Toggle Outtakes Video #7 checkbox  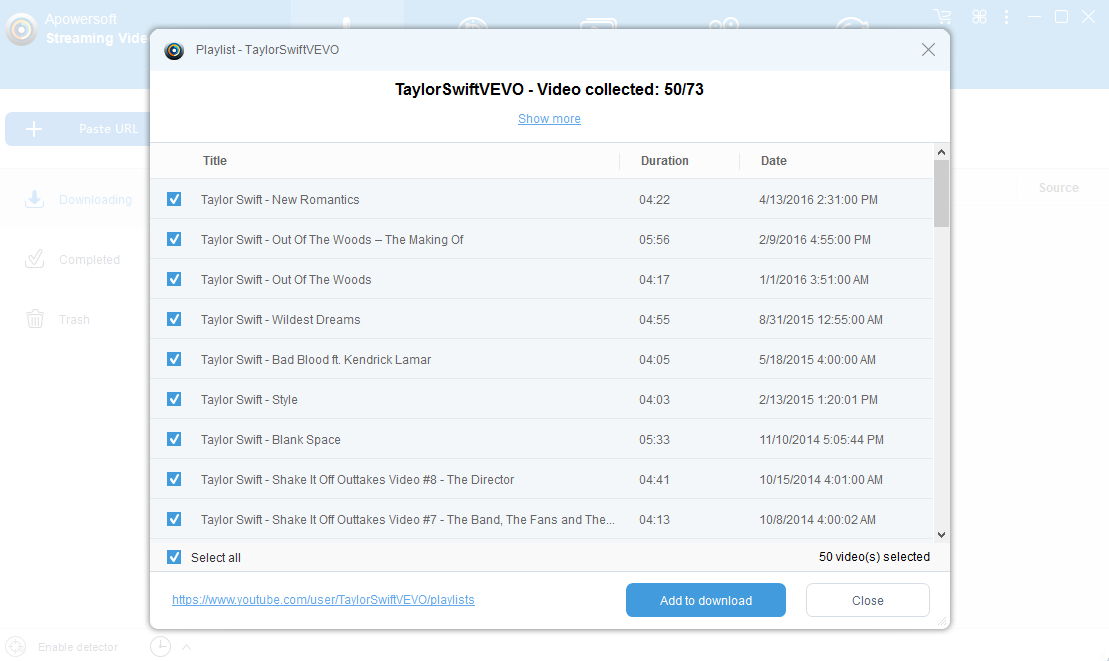click(x=174, y=519)
